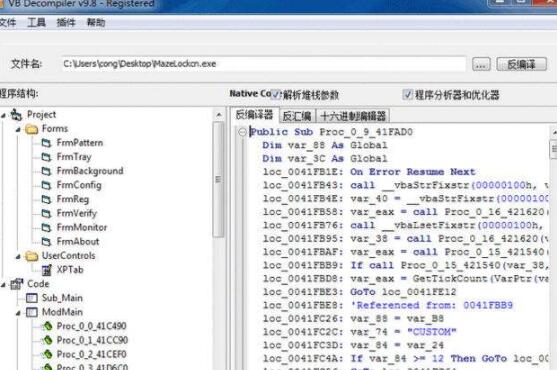557x370 pixels.
Task: Click the loc_0041FB1E On Error Resume Next line
Action: 369,172
